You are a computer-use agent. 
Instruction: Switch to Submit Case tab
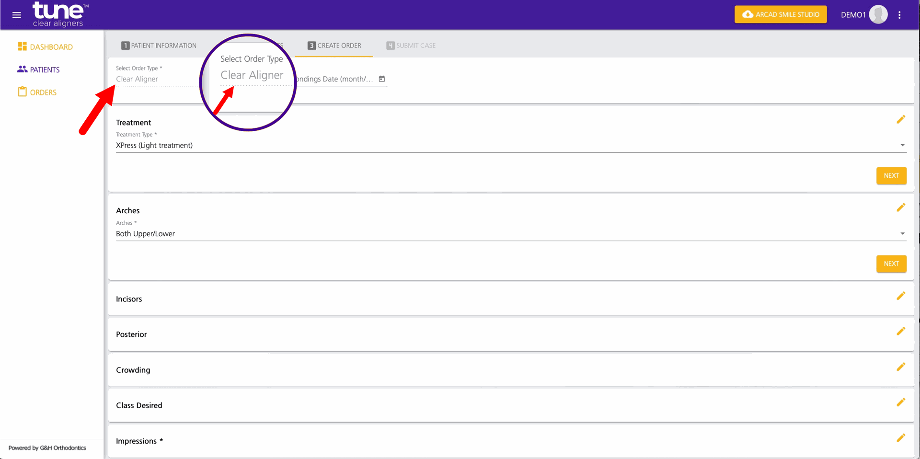pos(411,45)
